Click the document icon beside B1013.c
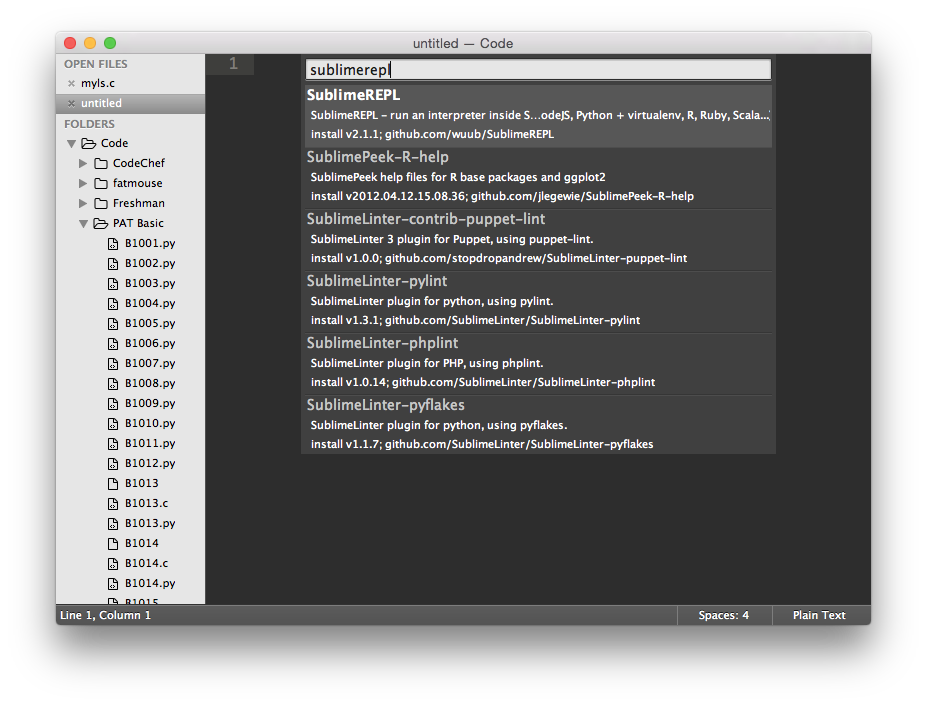 click(113, 503)
